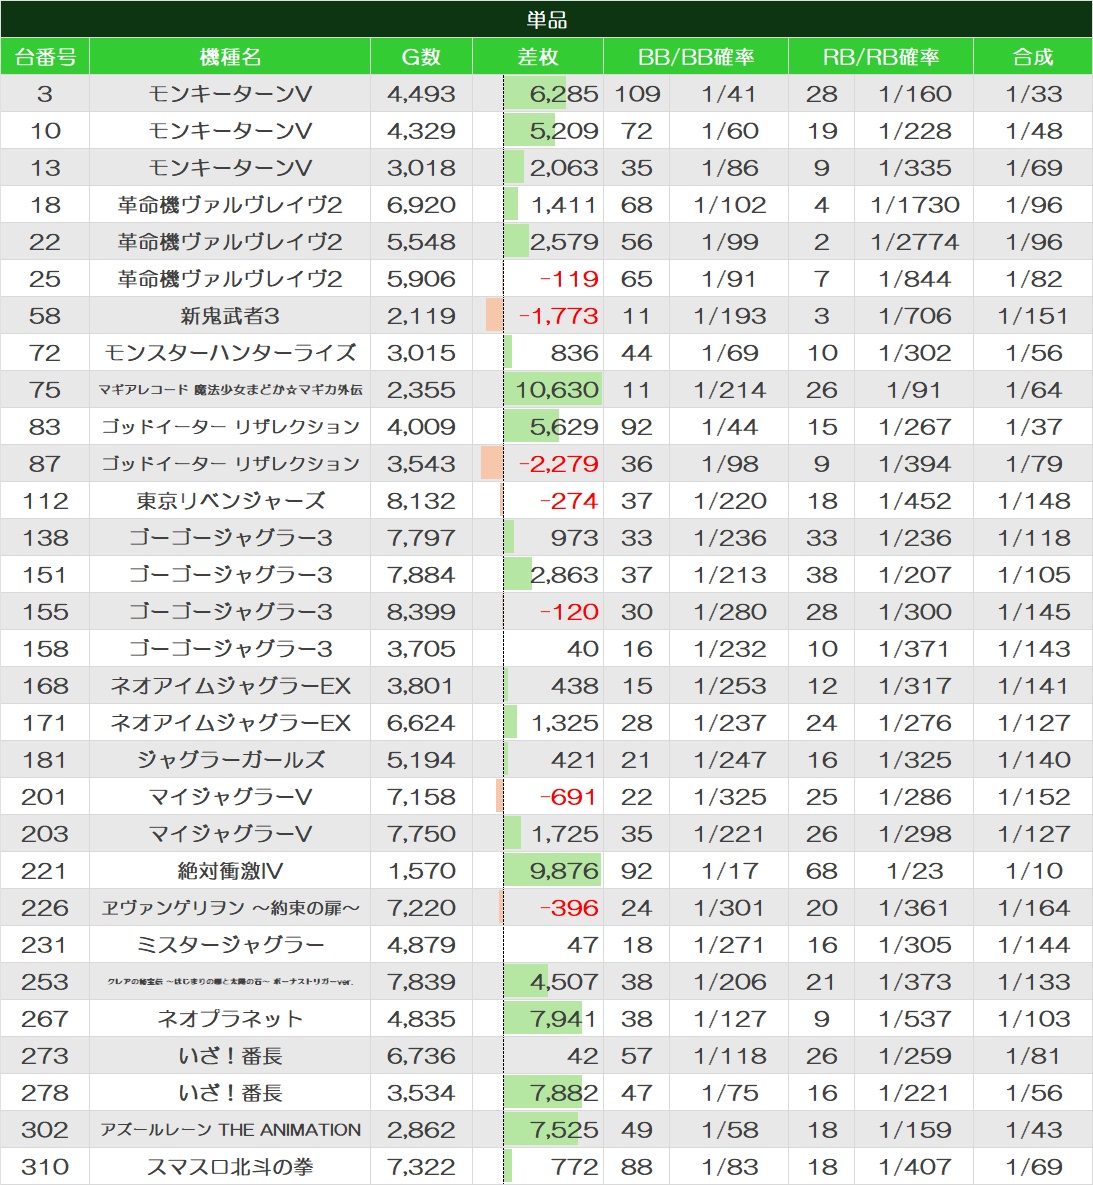Screen dimensions: 1093x1185
Task: Click the G数 column header
Action: [421, 57]
